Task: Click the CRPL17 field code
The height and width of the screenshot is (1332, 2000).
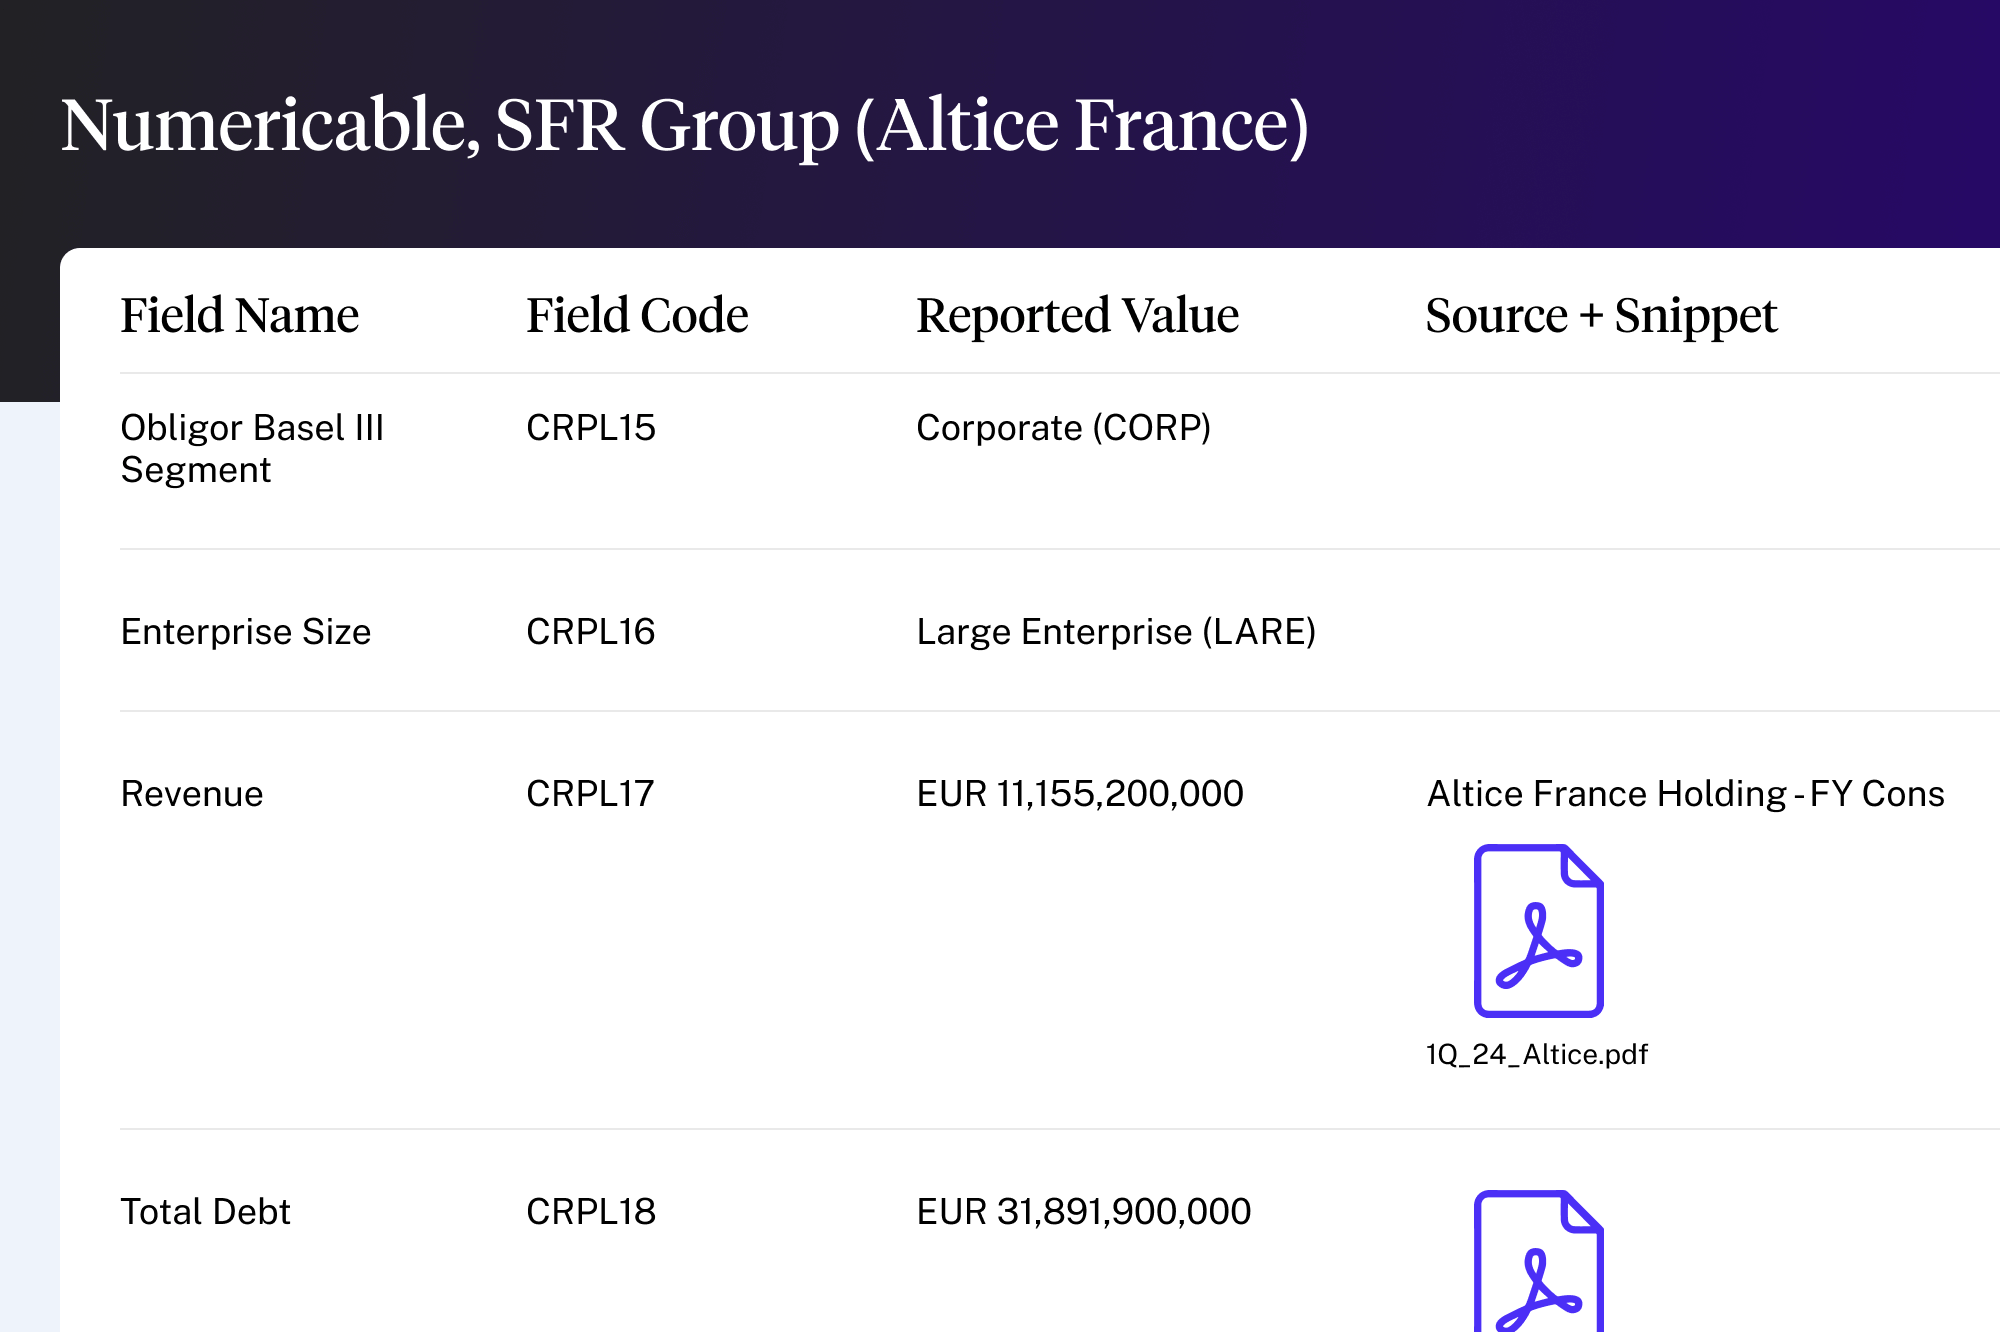Action: (590, 793)
